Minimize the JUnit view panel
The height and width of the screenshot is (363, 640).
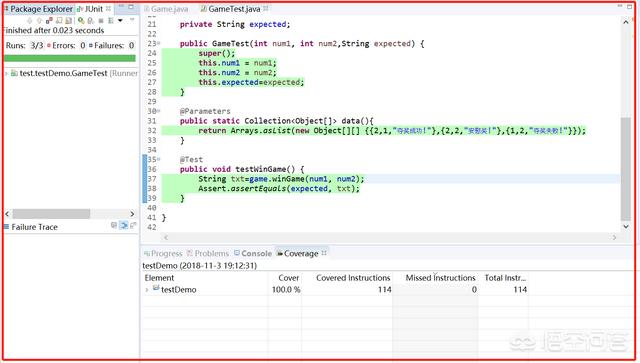coord(121,7)
